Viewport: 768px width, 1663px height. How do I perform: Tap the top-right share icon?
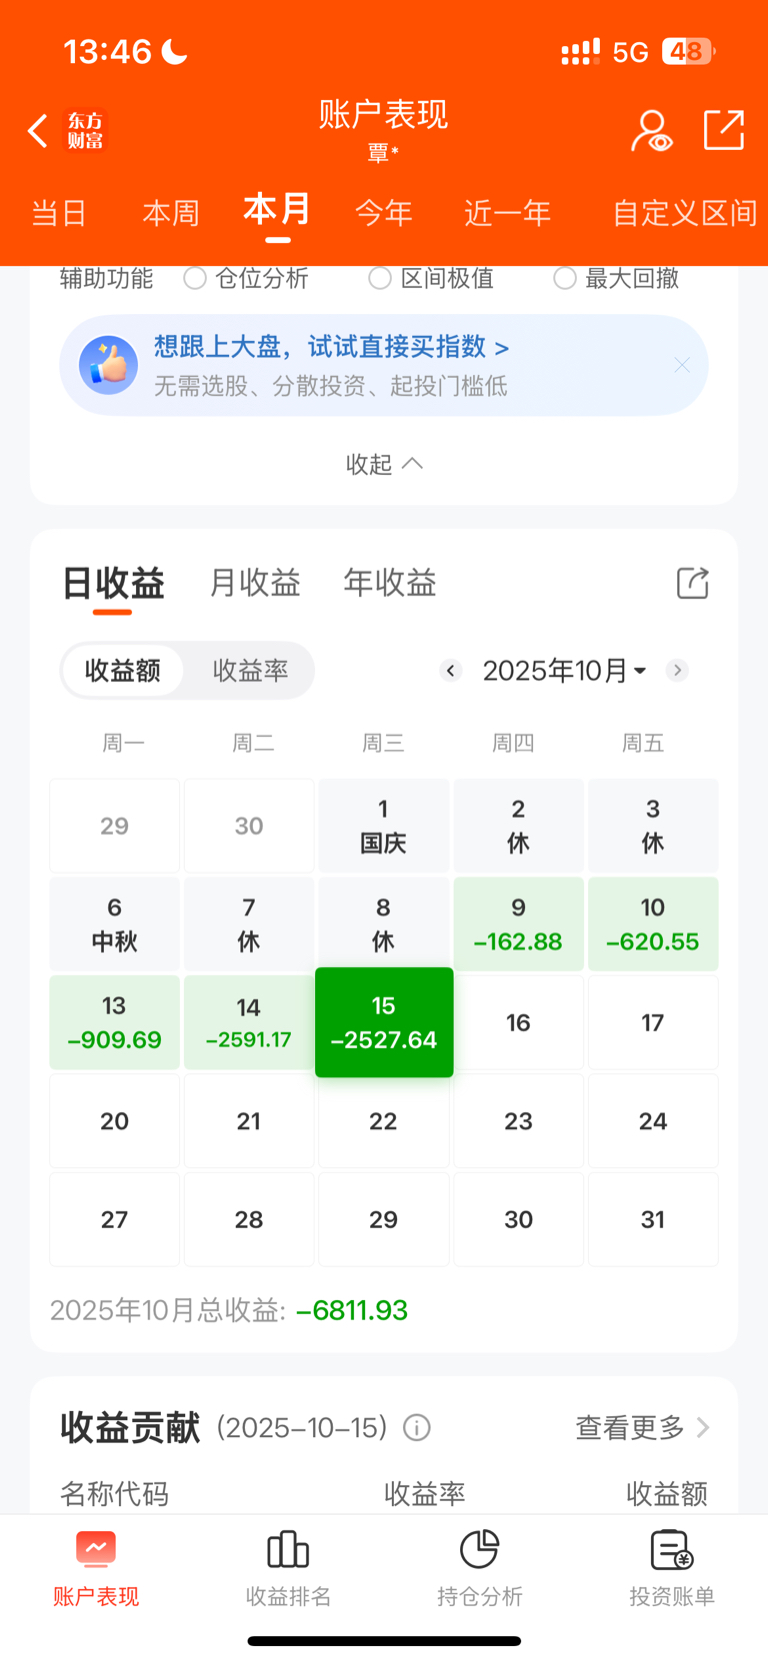[724, 131]
